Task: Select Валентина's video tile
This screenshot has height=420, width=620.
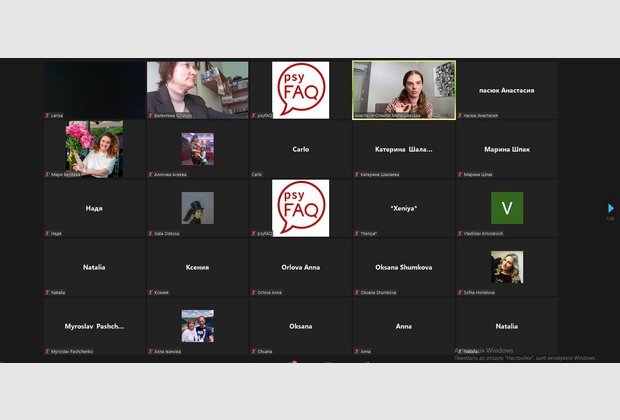Action: pyautogui.click(x=197, y=90)
